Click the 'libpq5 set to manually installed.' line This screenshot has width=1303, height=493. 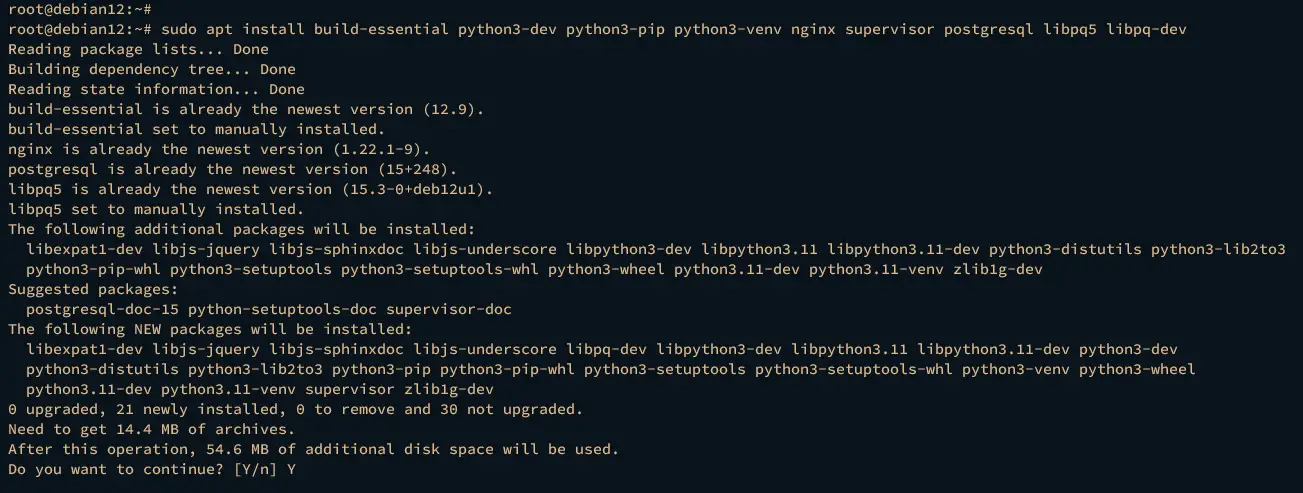click(156, 209)
